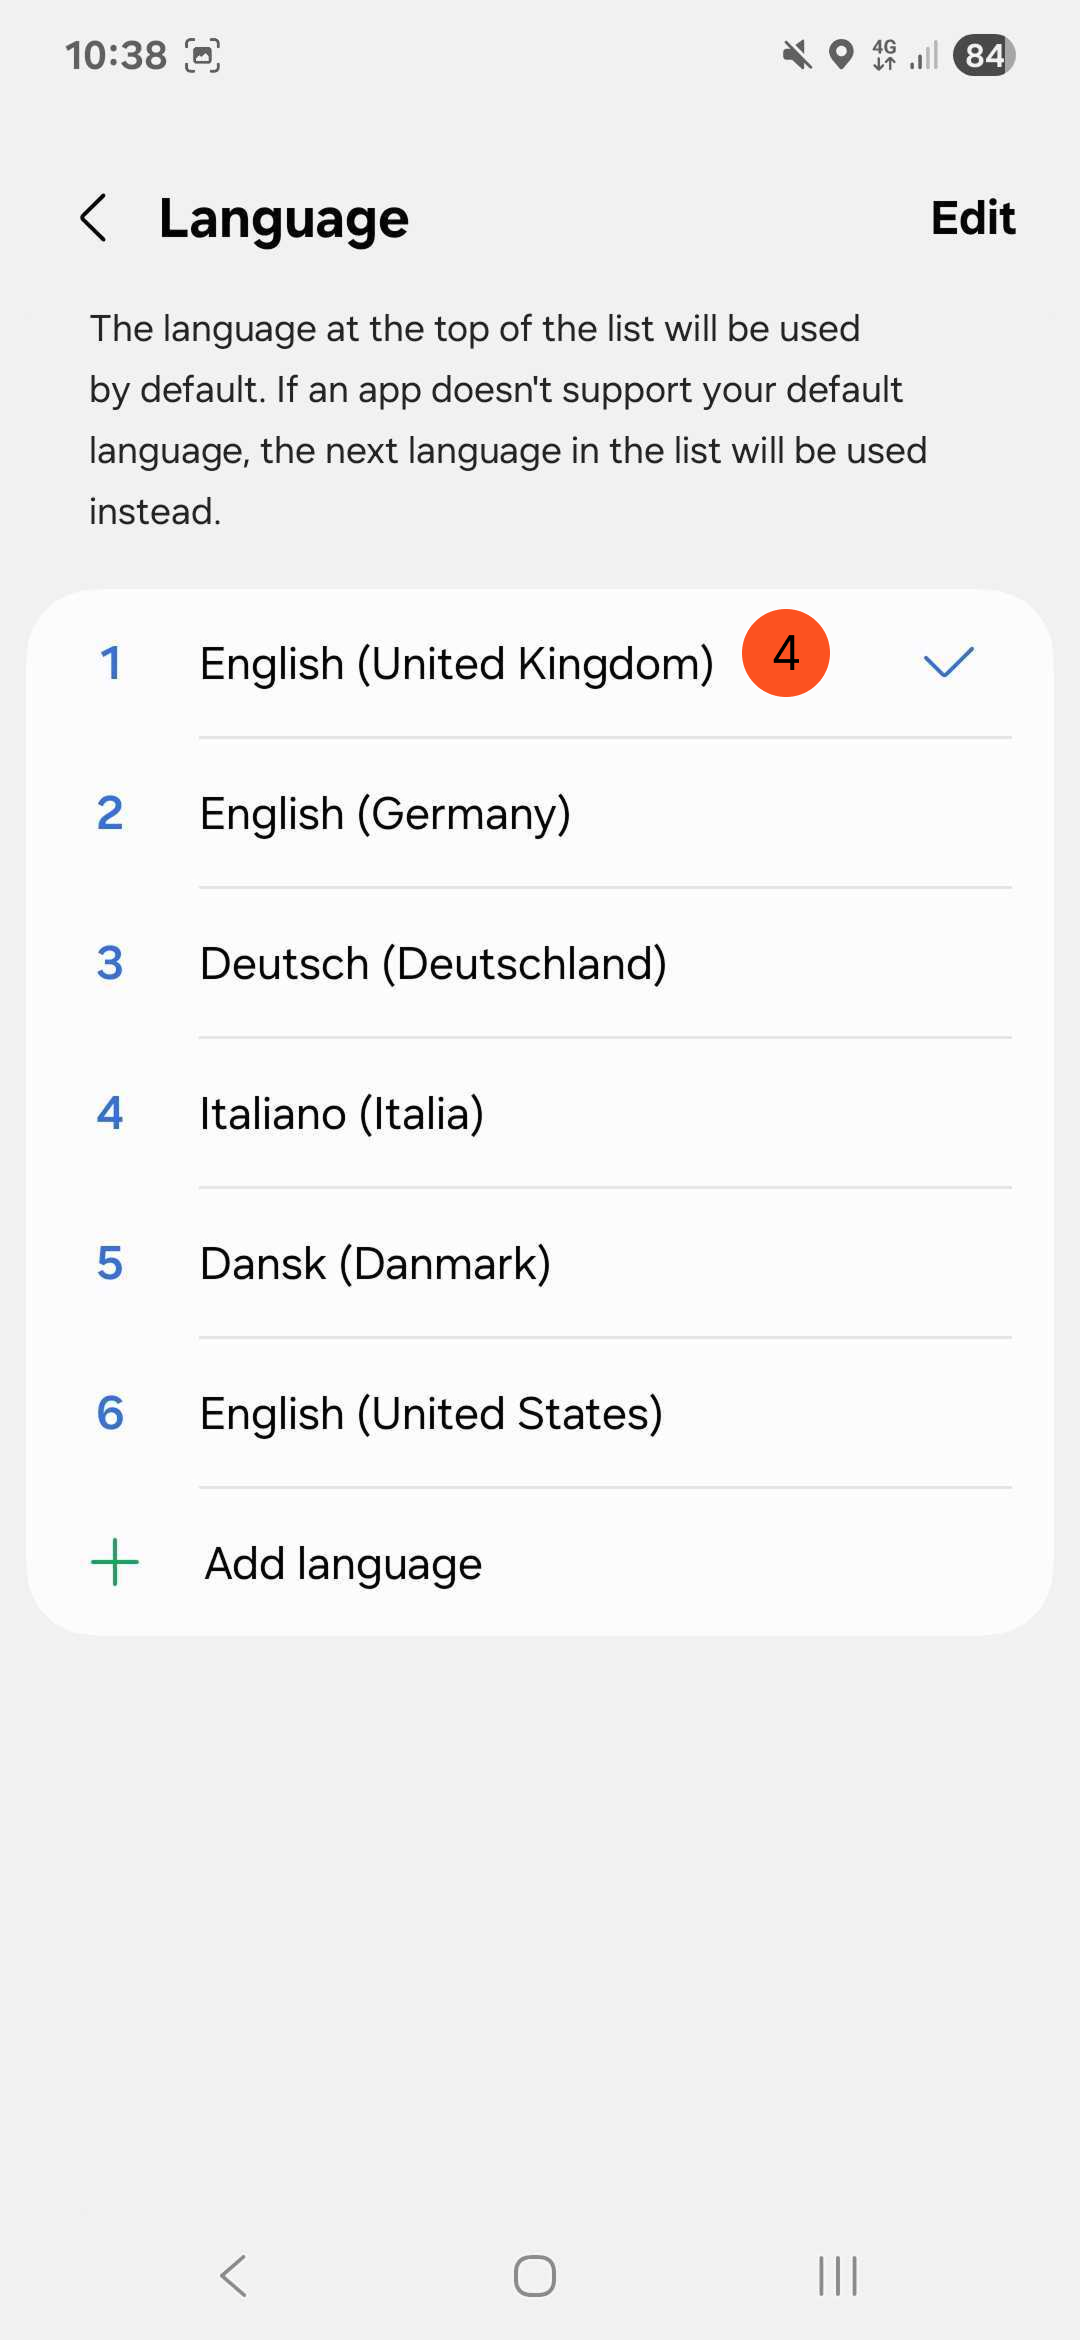Image resolution: width=1080 pixels, height=2340 pixels.
Task: Tap the blue checkmark on English (United Kingdom)
Action: pos(948,662)
